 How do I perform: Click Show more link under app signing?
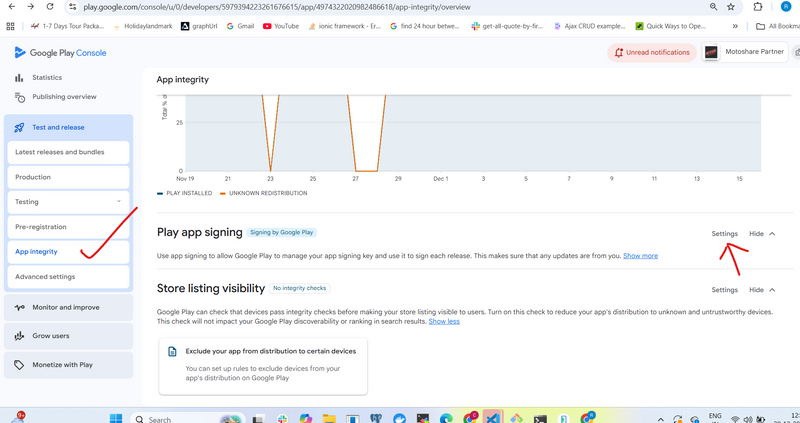[640, 256]
